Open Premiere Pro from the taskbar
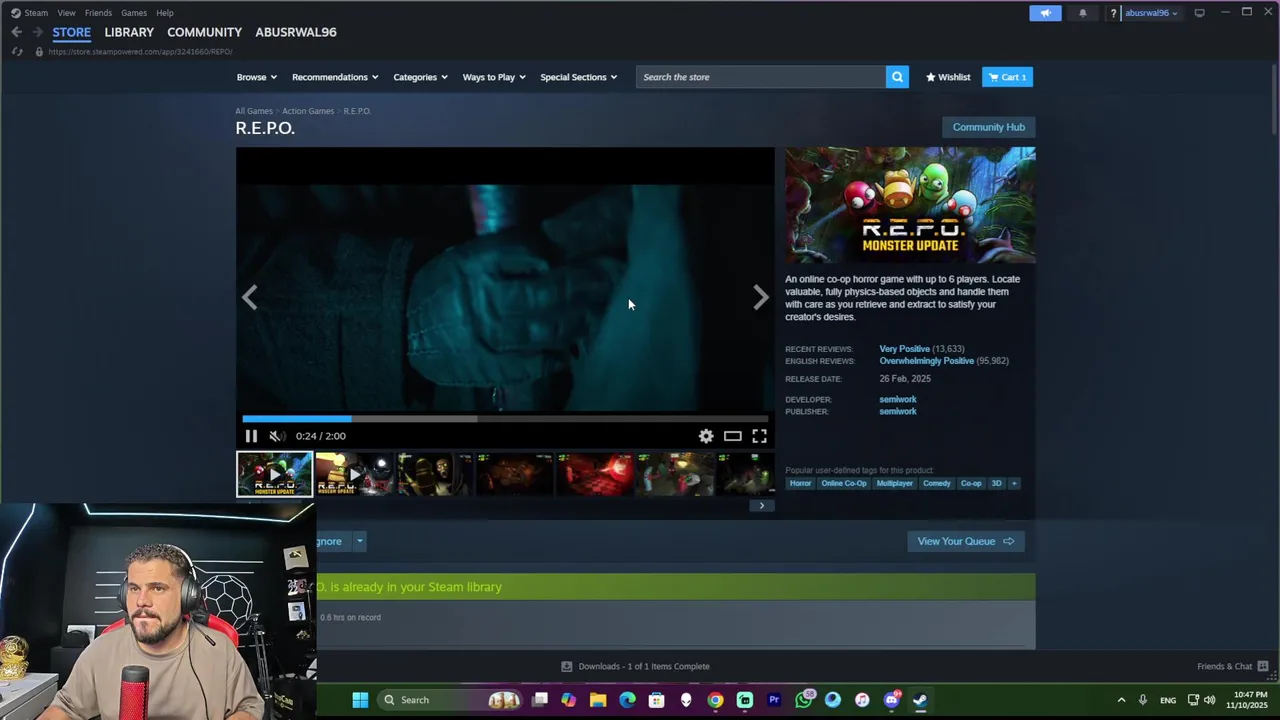The width and height of the screenshot is (1280, 720). pos(774,700)
